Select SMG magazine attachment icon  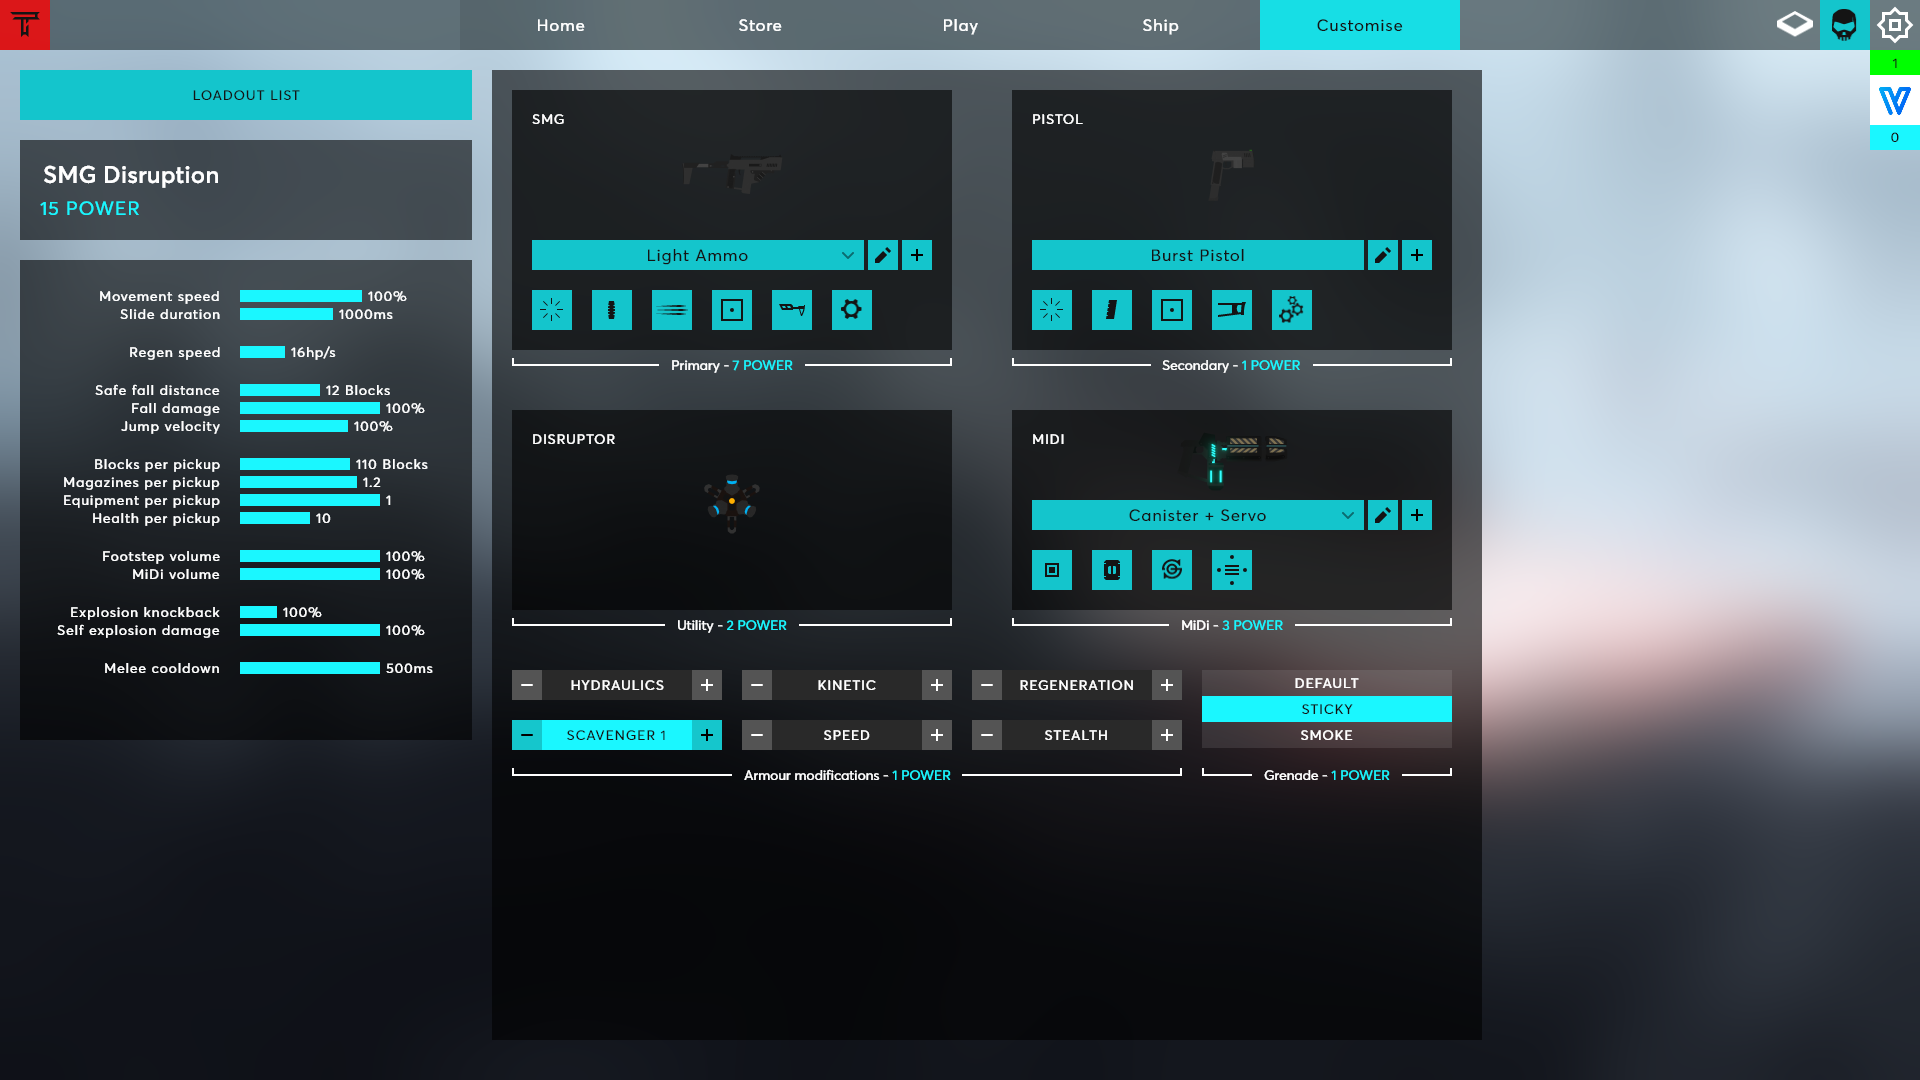coord(612,310)
